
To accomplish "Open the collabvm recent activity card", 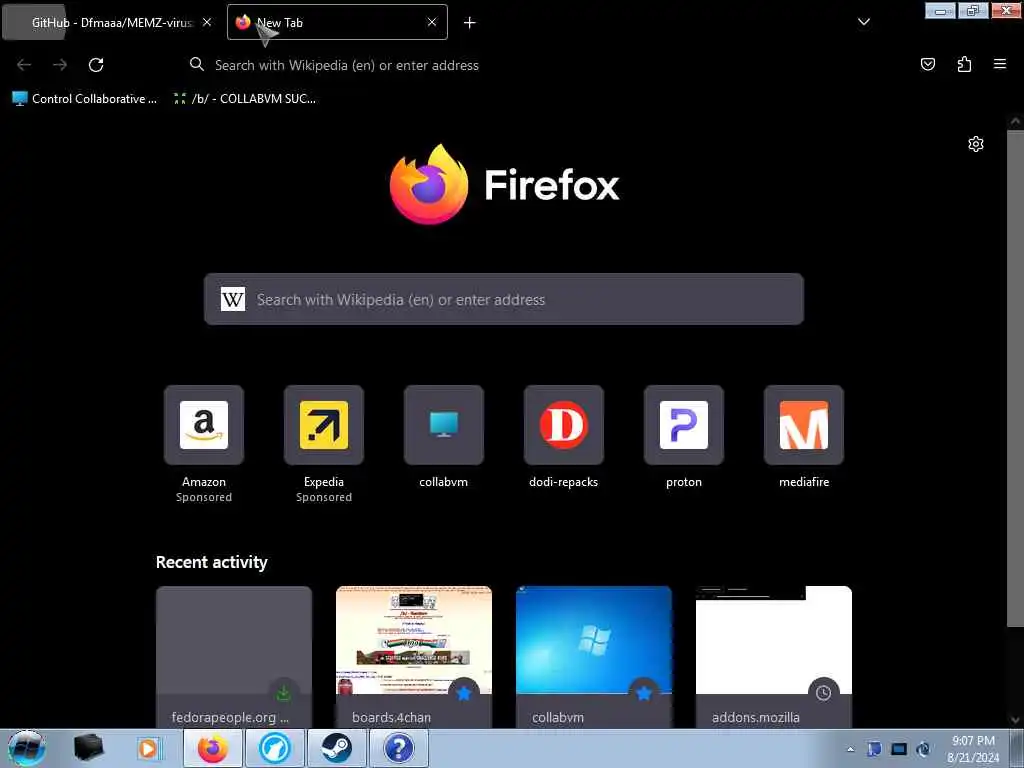I will tap(594, 657).
